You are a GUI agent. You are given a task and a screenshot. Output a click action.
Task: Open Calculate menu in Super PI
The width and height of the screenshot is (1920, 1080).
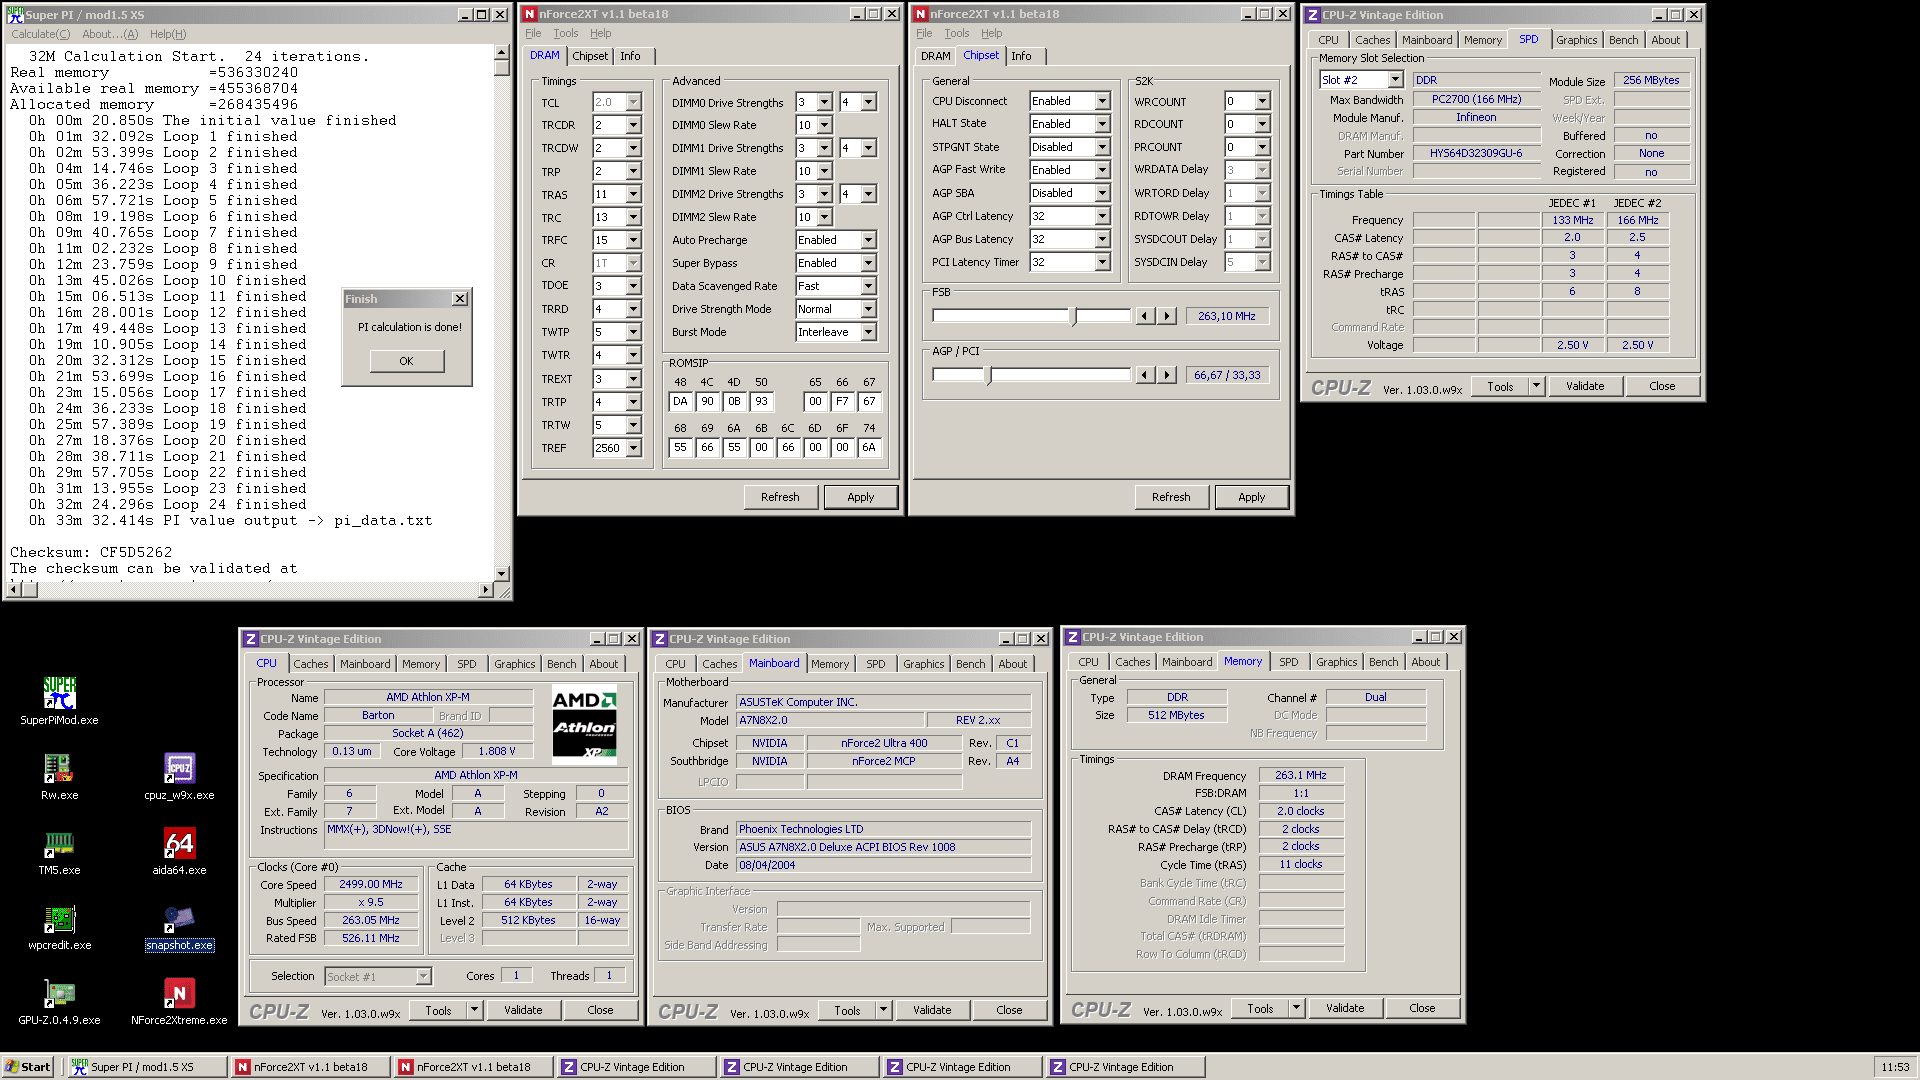click(x=40, y=34)
